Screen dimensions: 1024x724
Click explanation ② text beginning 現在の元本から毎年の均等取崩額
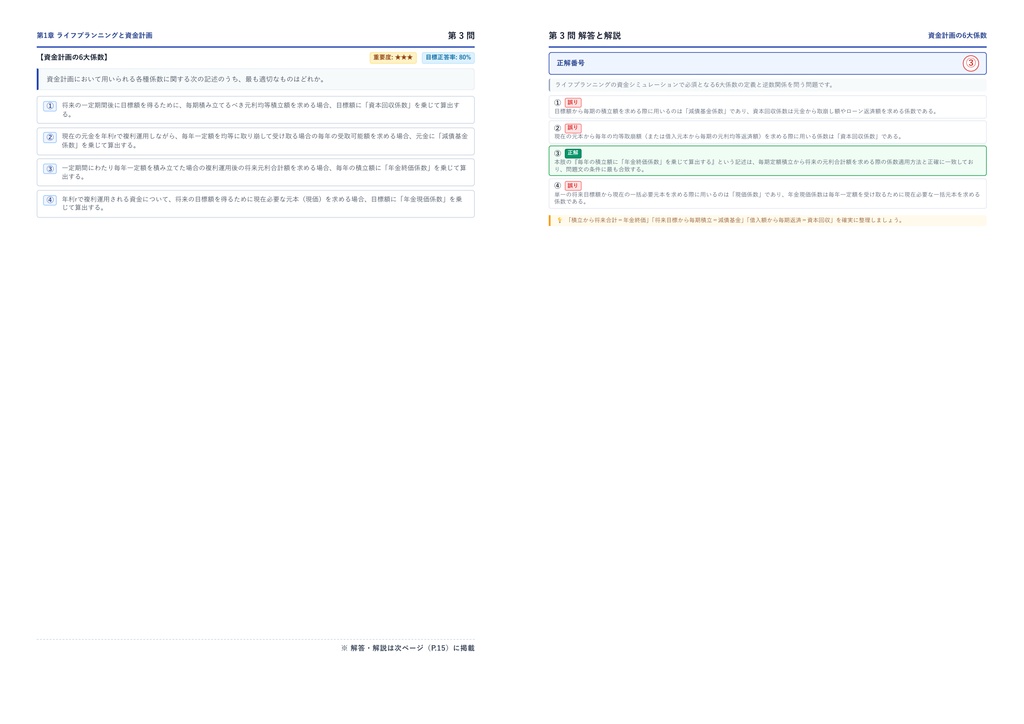[728, 136]
